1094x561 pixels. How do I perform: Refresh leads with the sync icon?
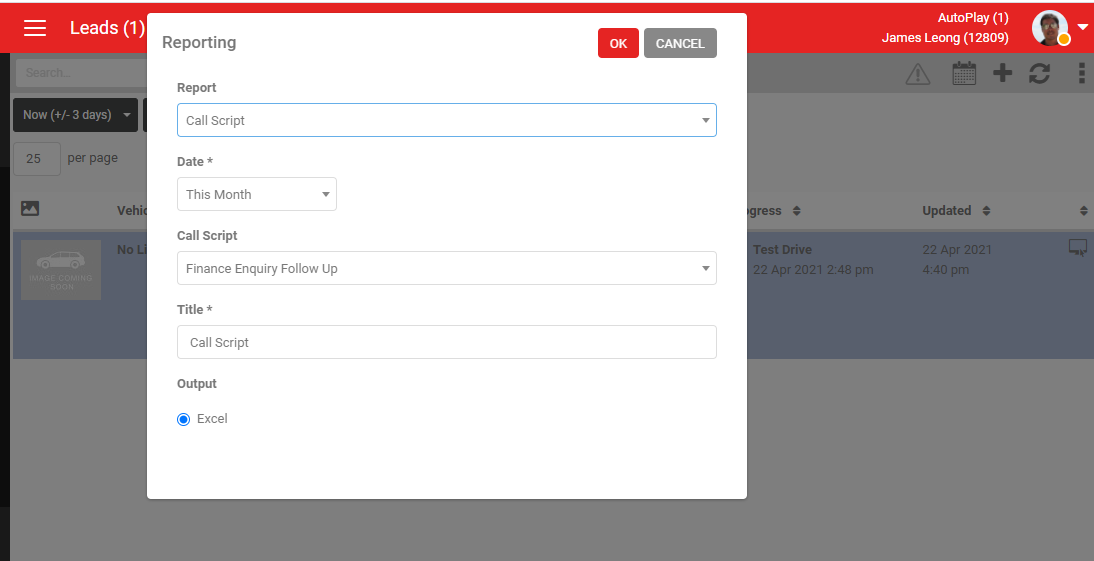click(x=1040, y=73)
